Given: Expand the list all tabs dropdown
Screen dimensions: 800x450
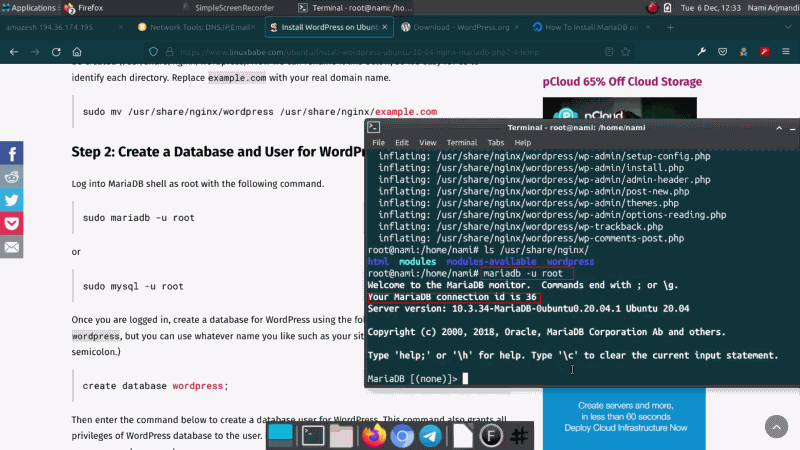Looking at the screenshot, I should [x=788, y=28].
